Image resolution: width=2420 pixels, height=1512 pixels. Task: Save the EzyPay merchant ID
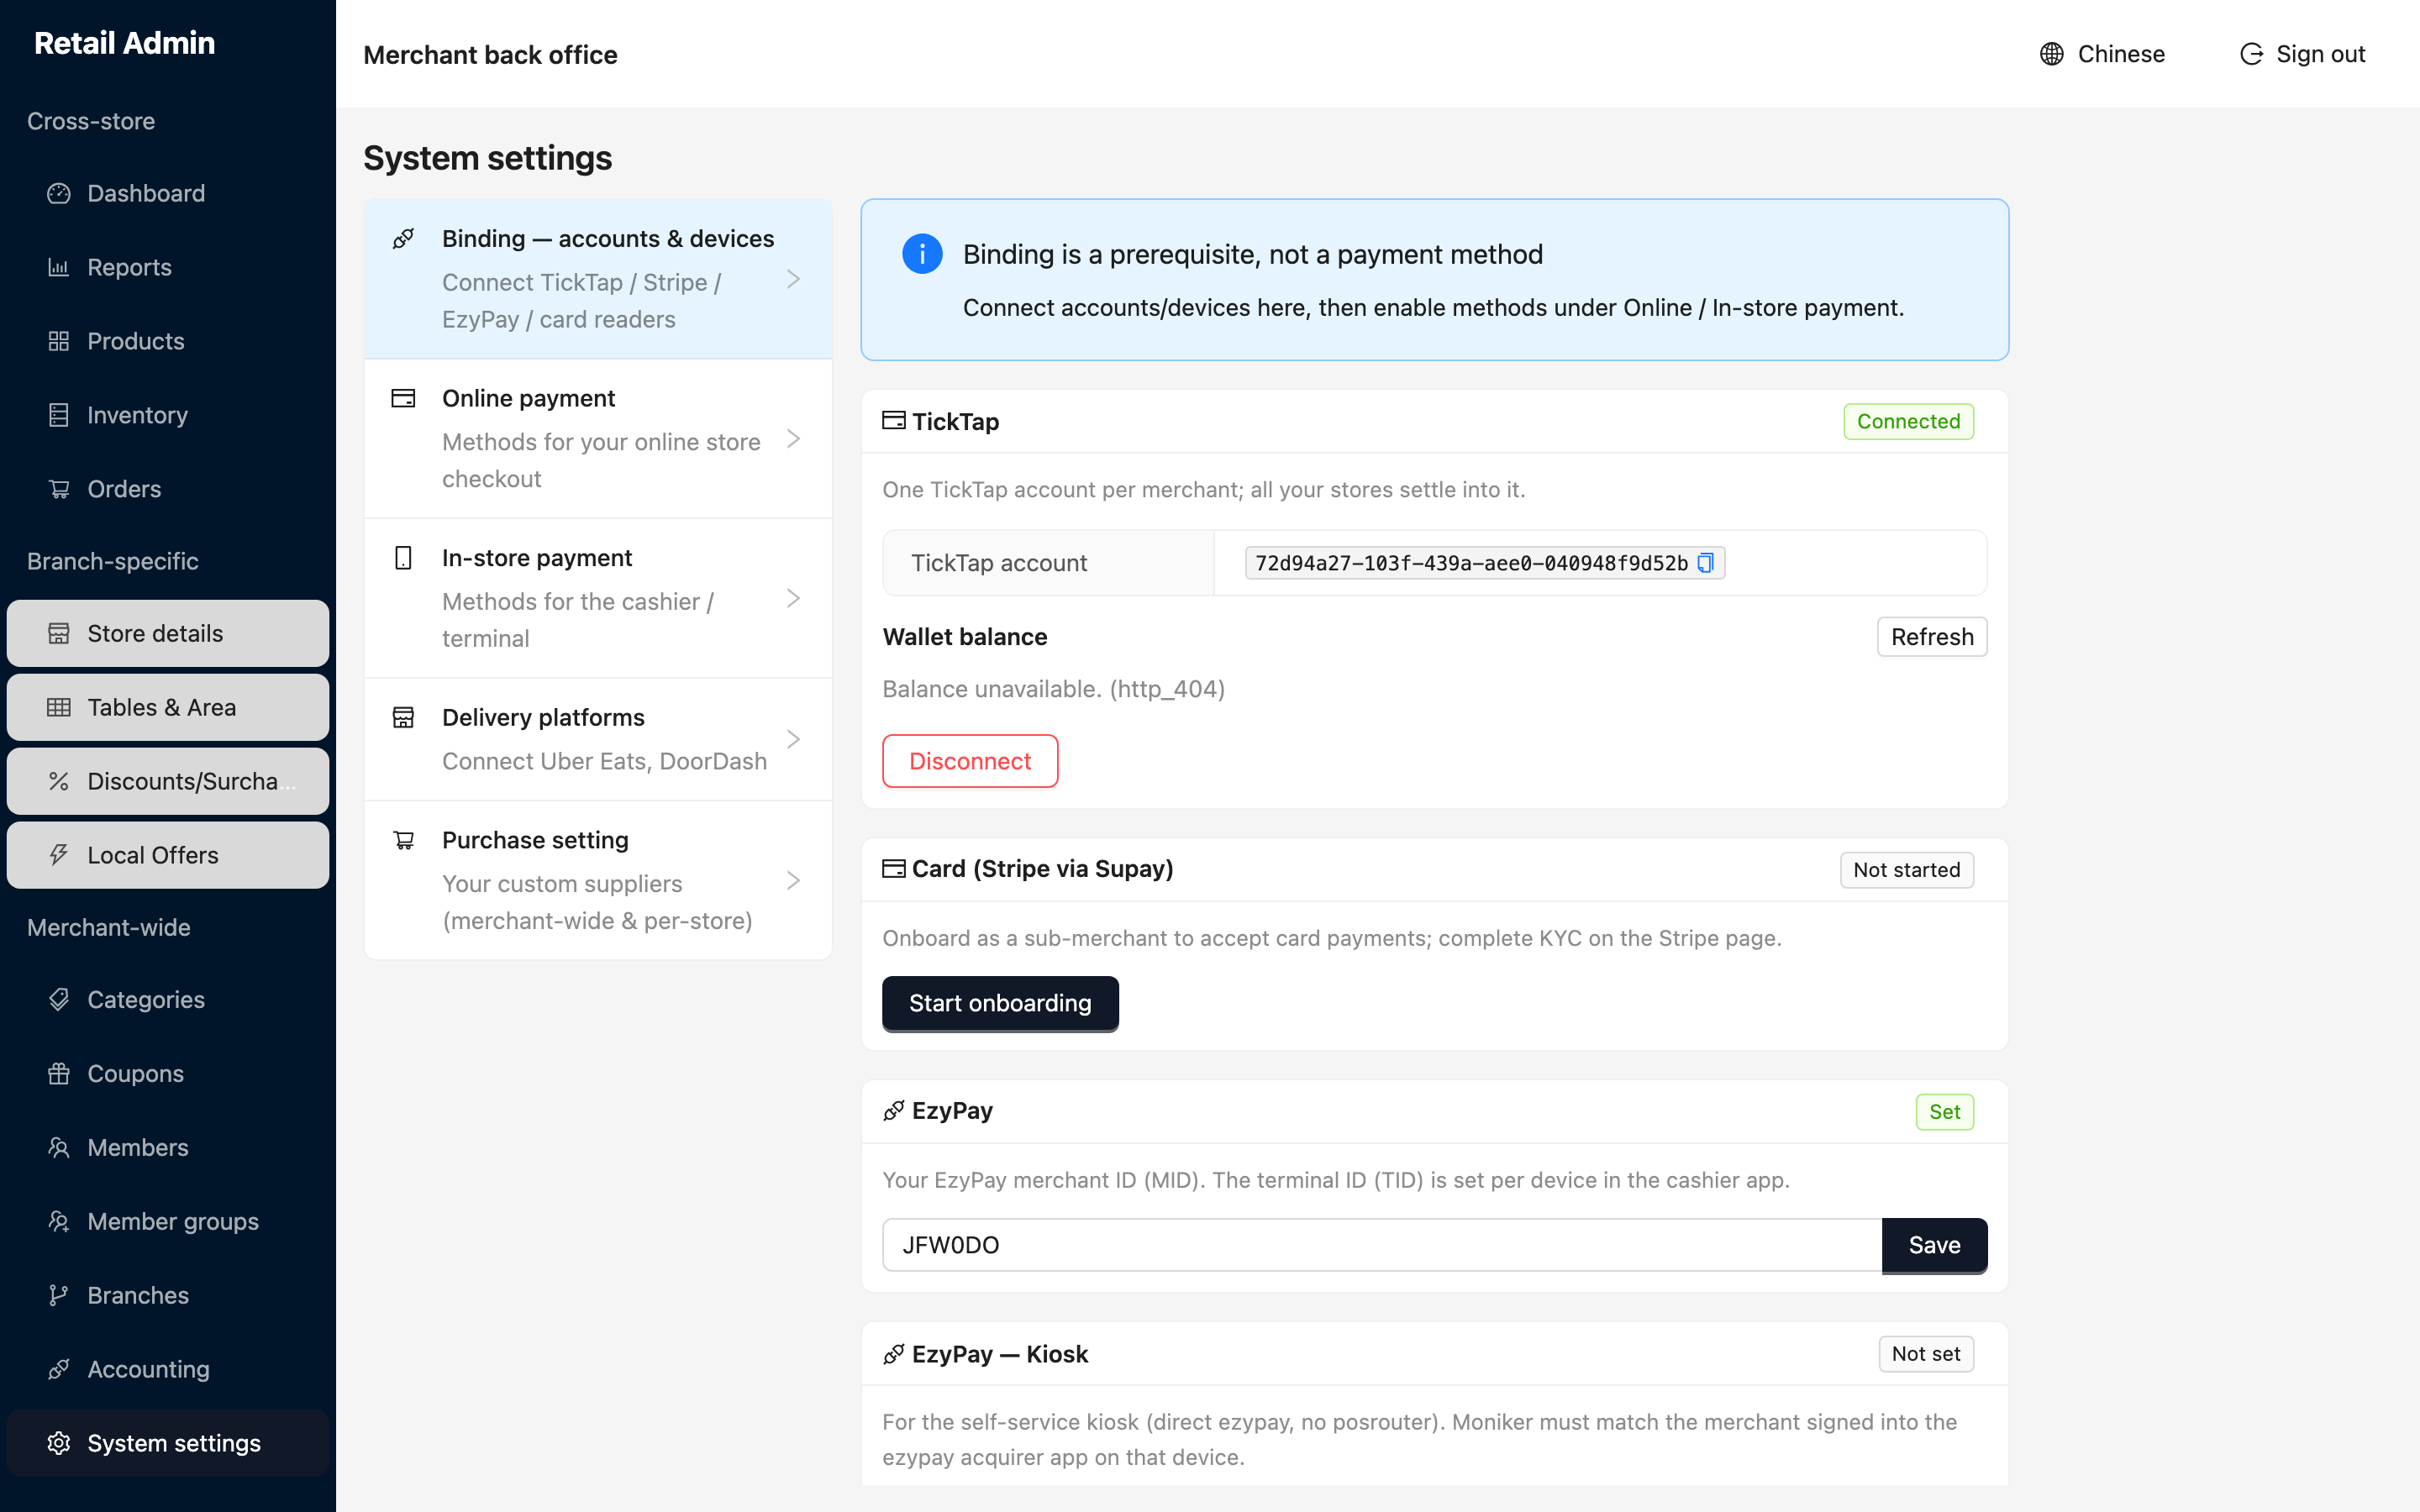1934,1245
